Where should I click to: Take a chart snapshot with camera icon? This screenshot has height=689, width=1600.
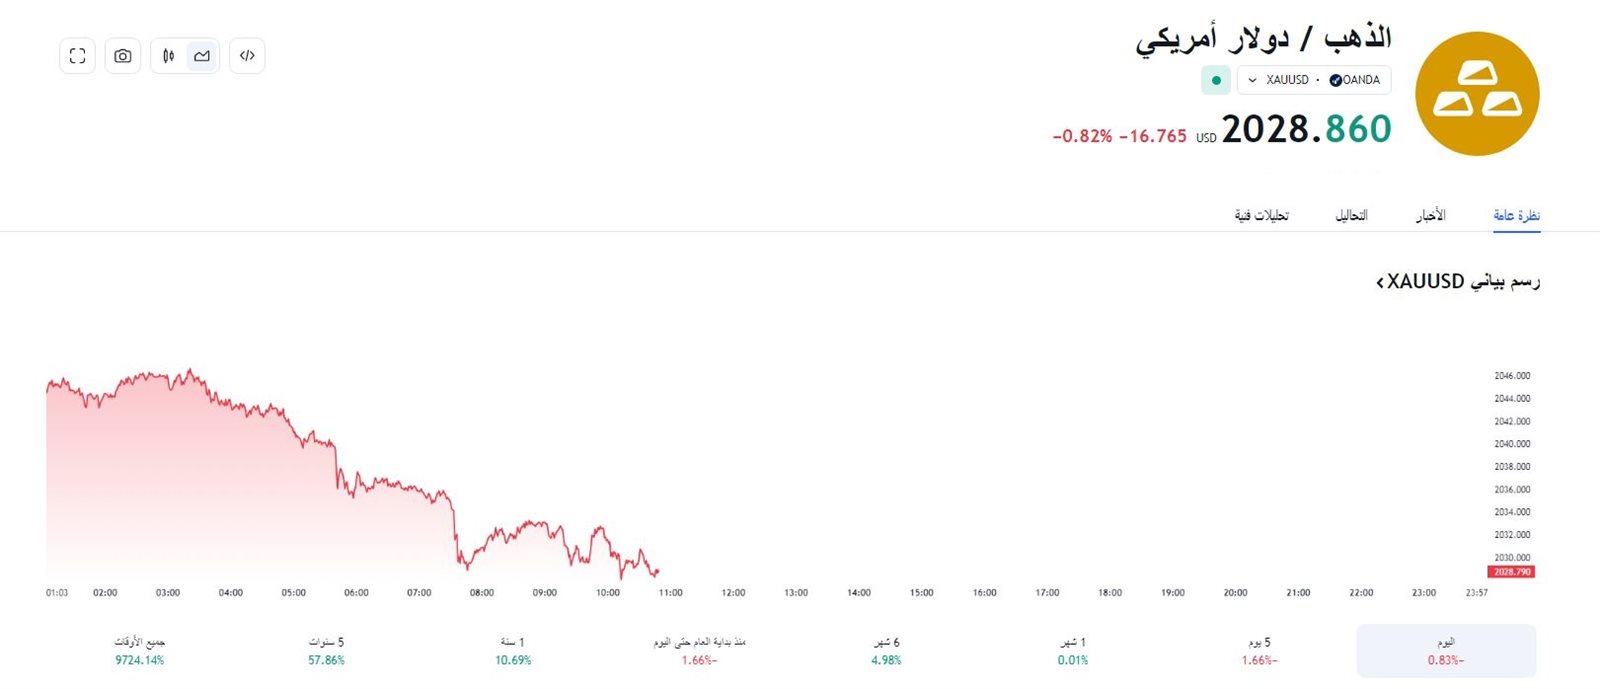(x=123, y=56)
